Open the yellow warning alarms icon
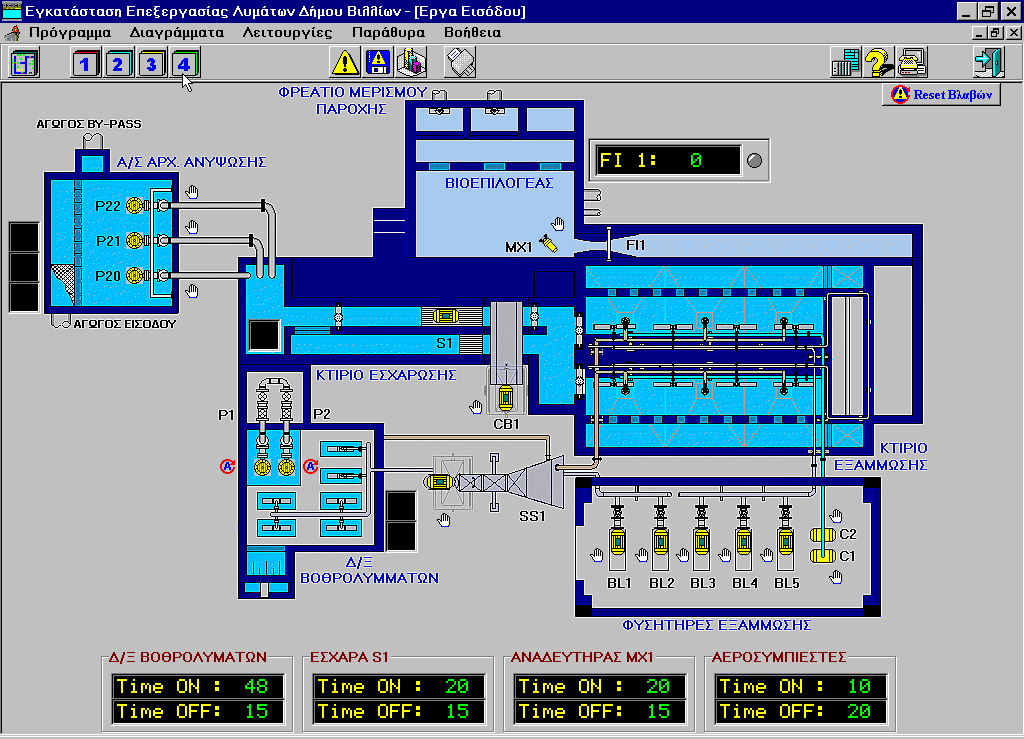Image resolution: width=1024 pixels, height=739 pixels. (345, 63)
